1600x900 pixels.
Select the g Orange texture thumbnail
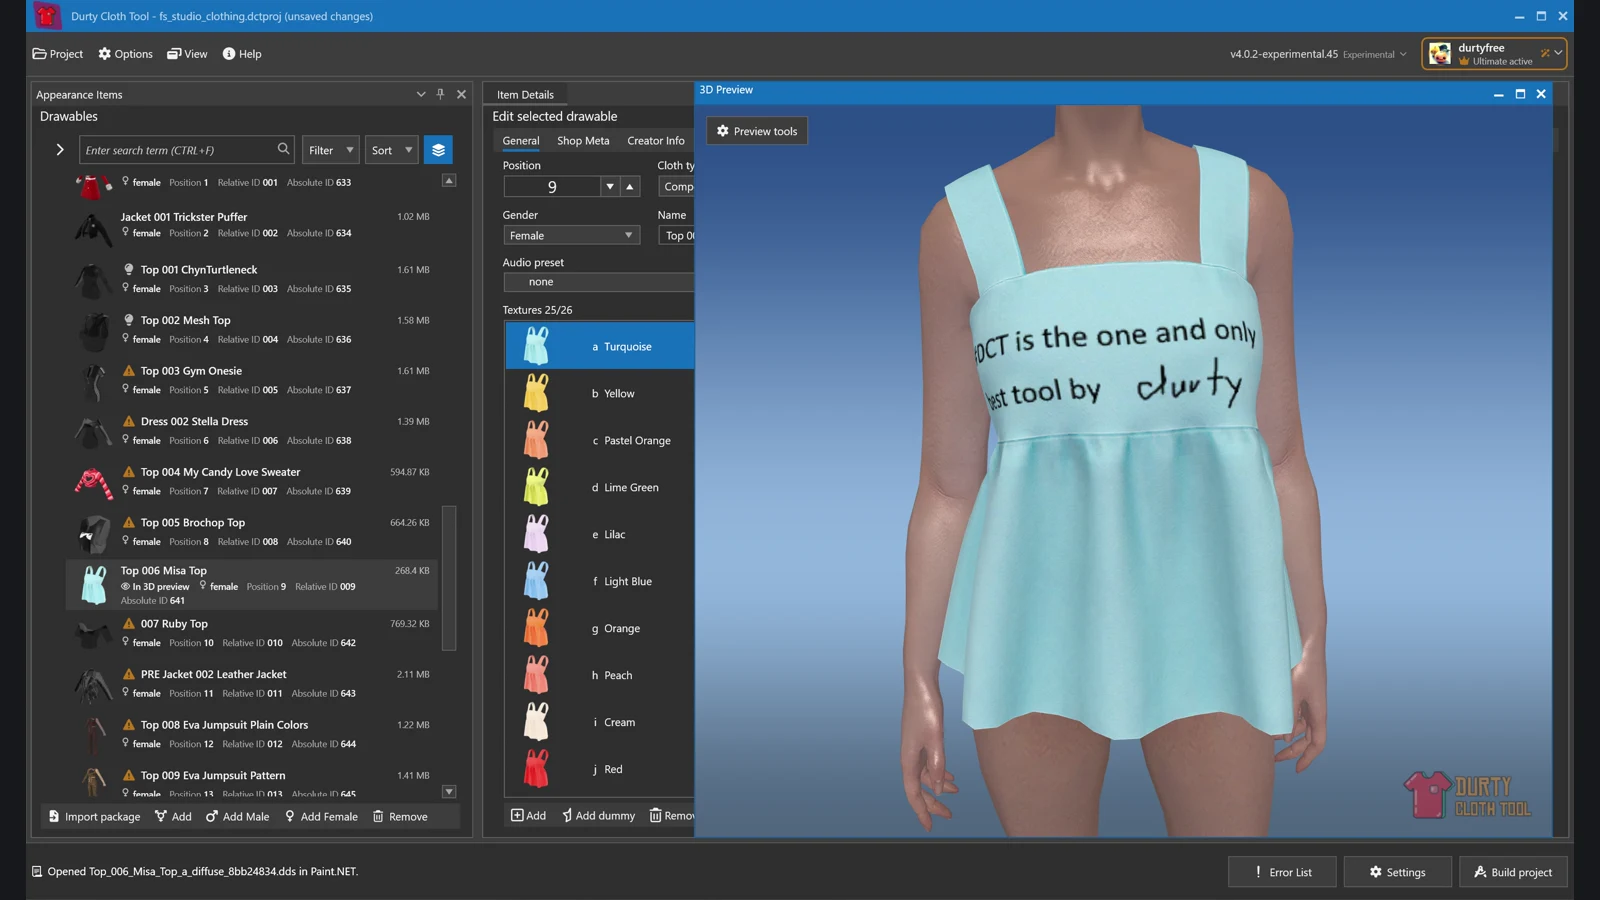[537, 628]
